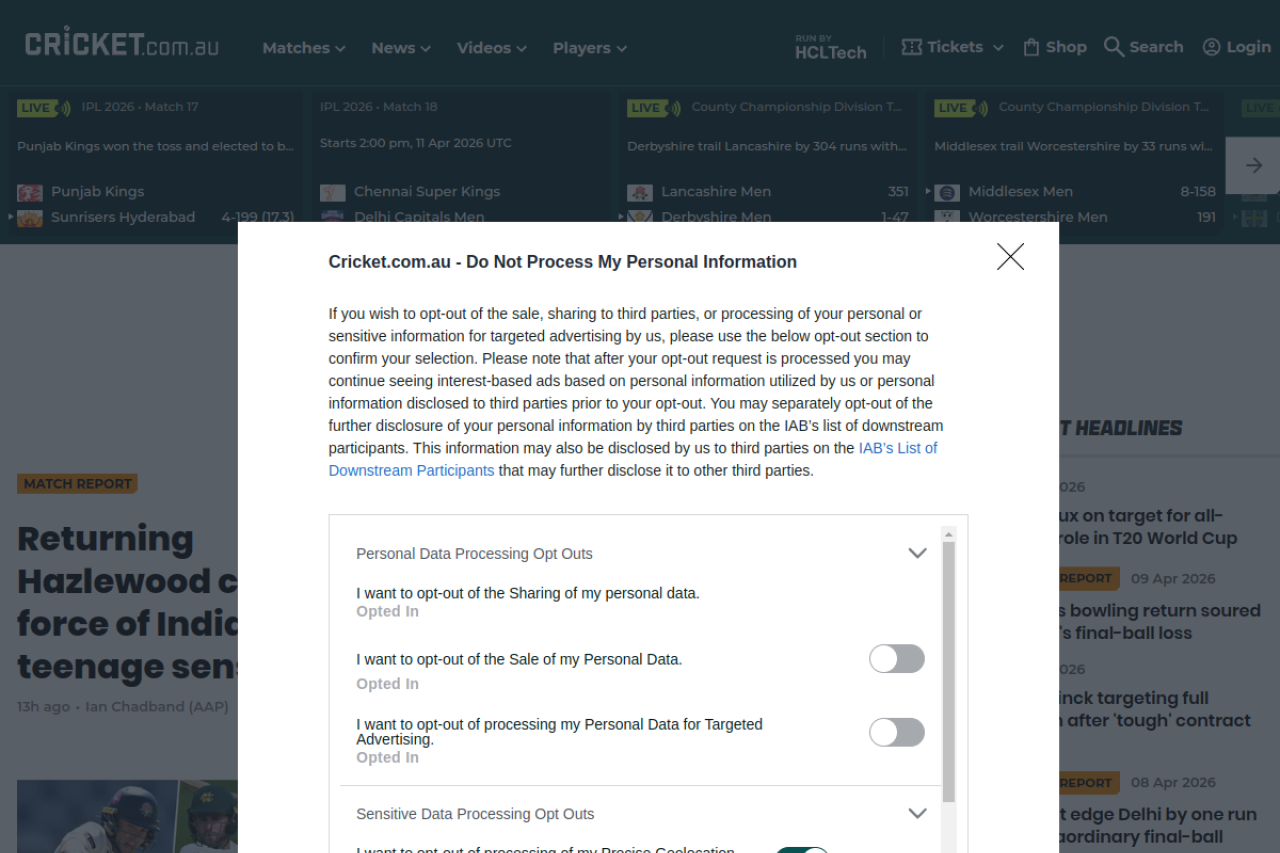
Task: Open the Players menu
Action: pyautogui.click(x=589, y=48)
